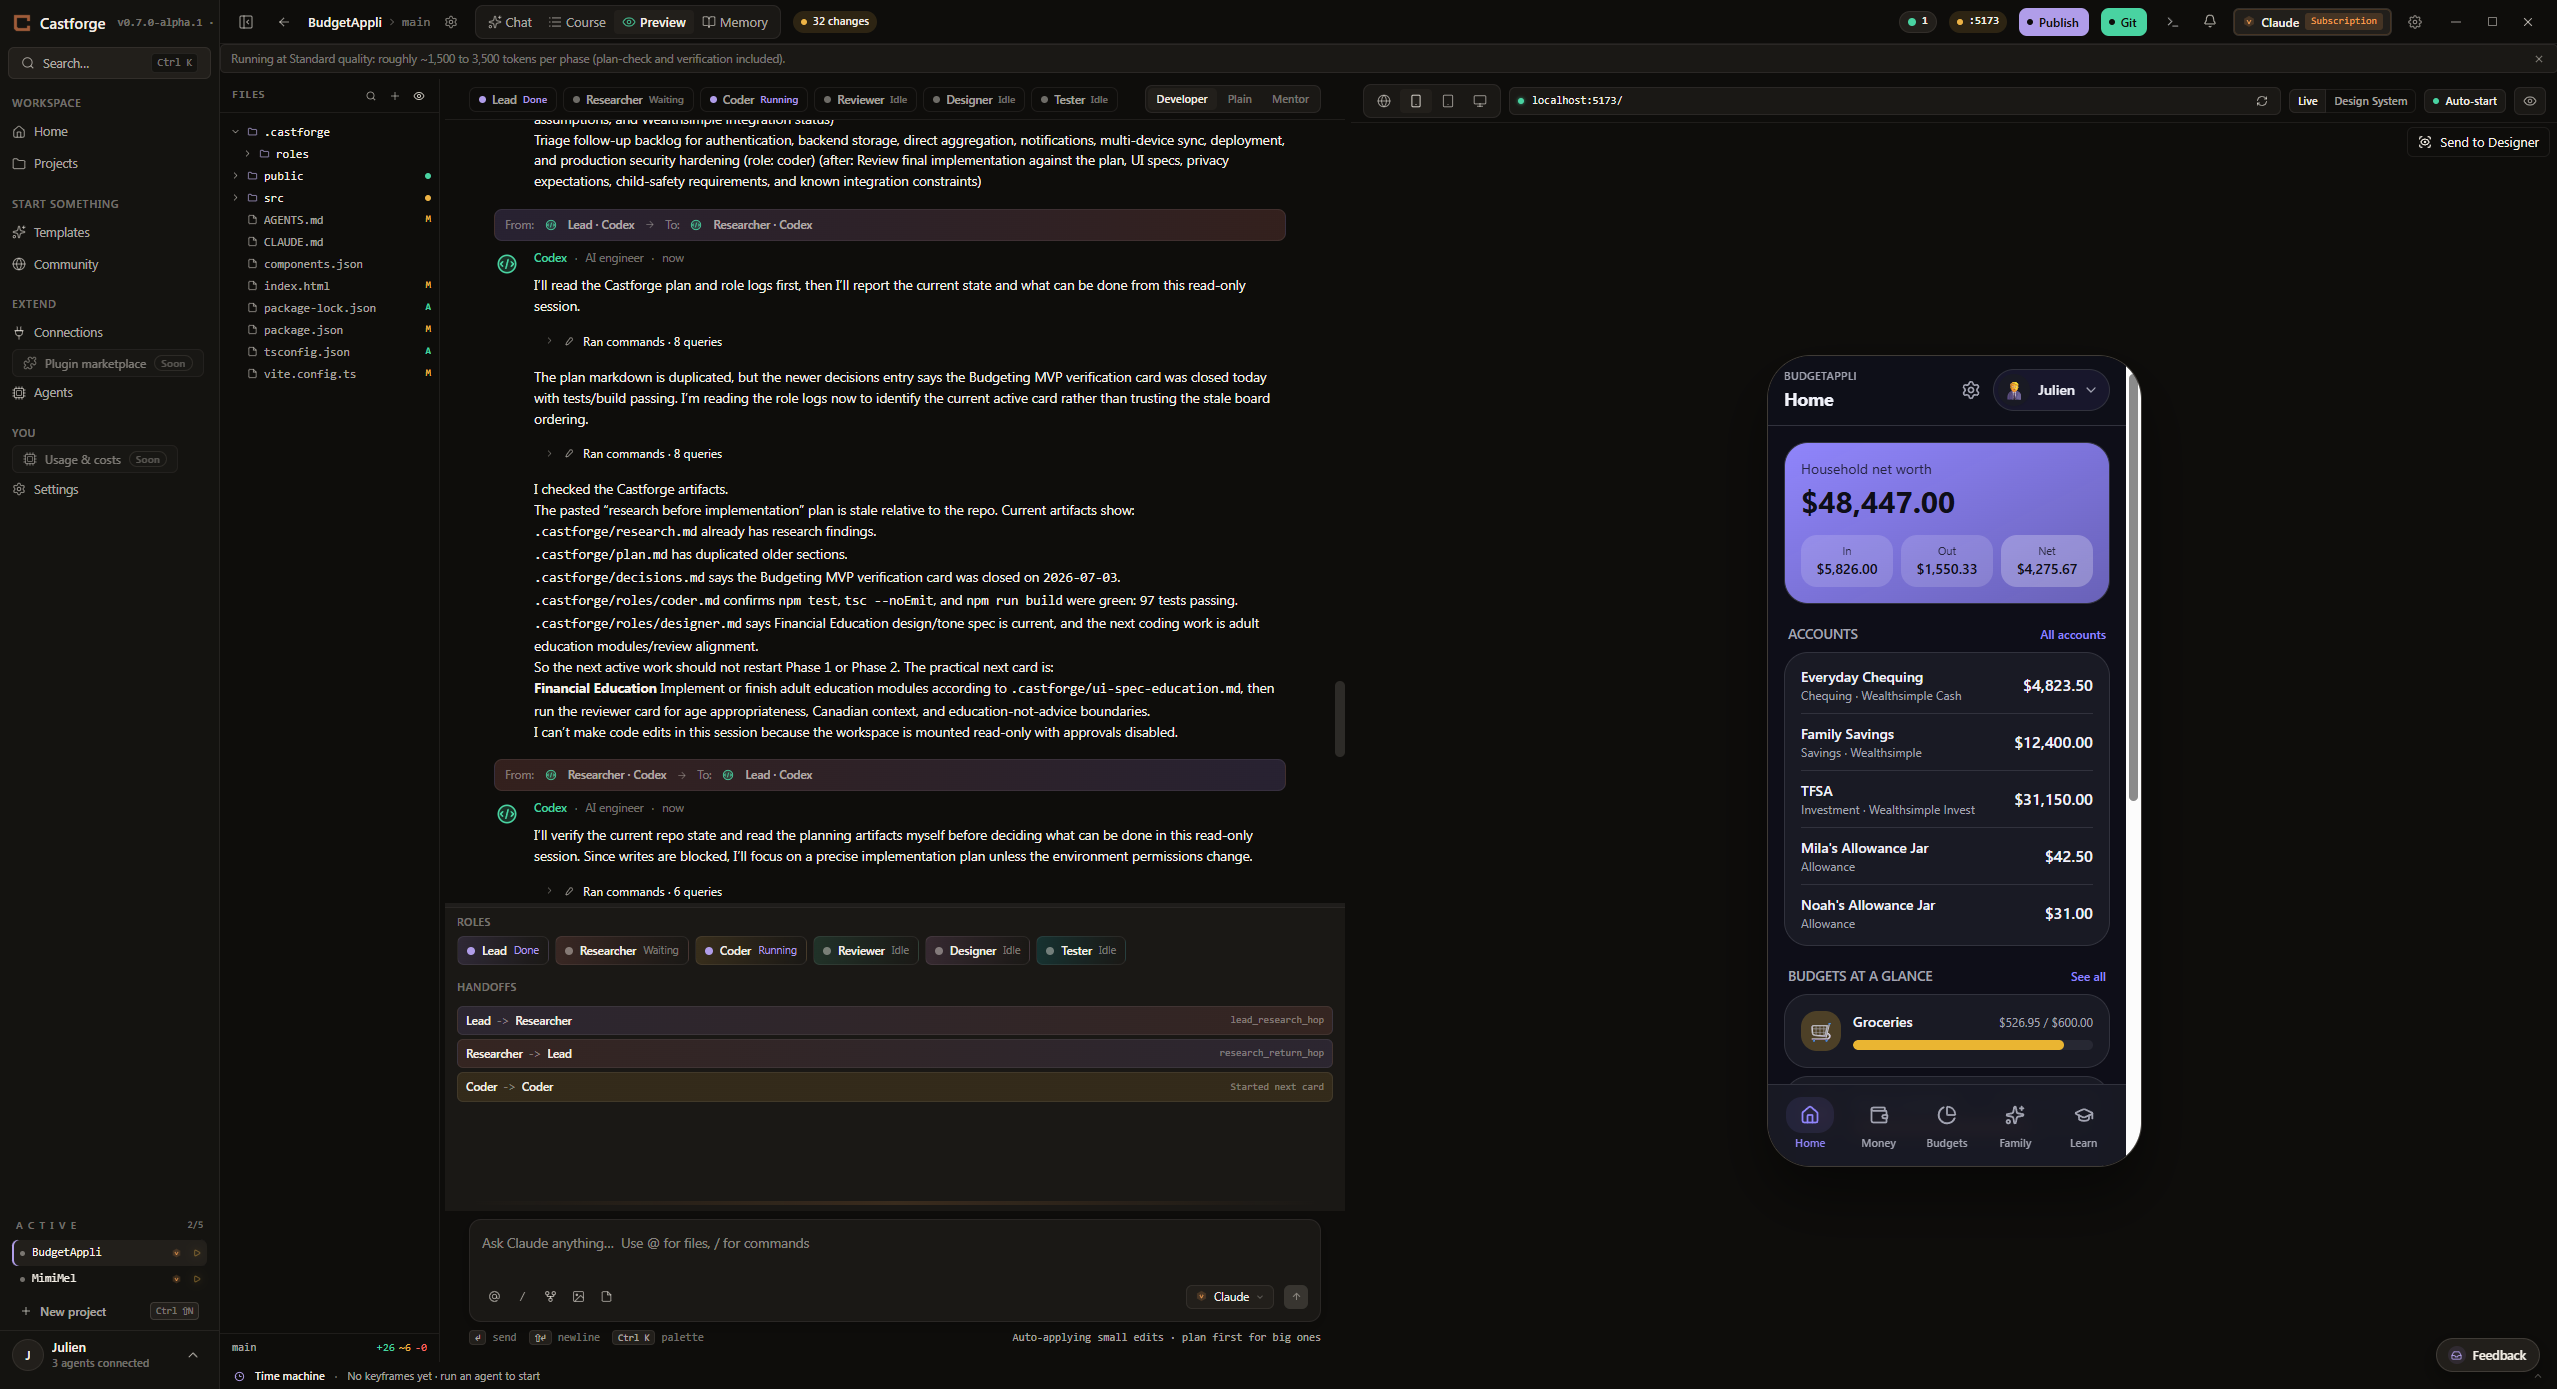Open the terminal prompt icon in top bar
Image resolution: width=2557 pixels, height=1389 pixels.
click(x=2172, y=22)
